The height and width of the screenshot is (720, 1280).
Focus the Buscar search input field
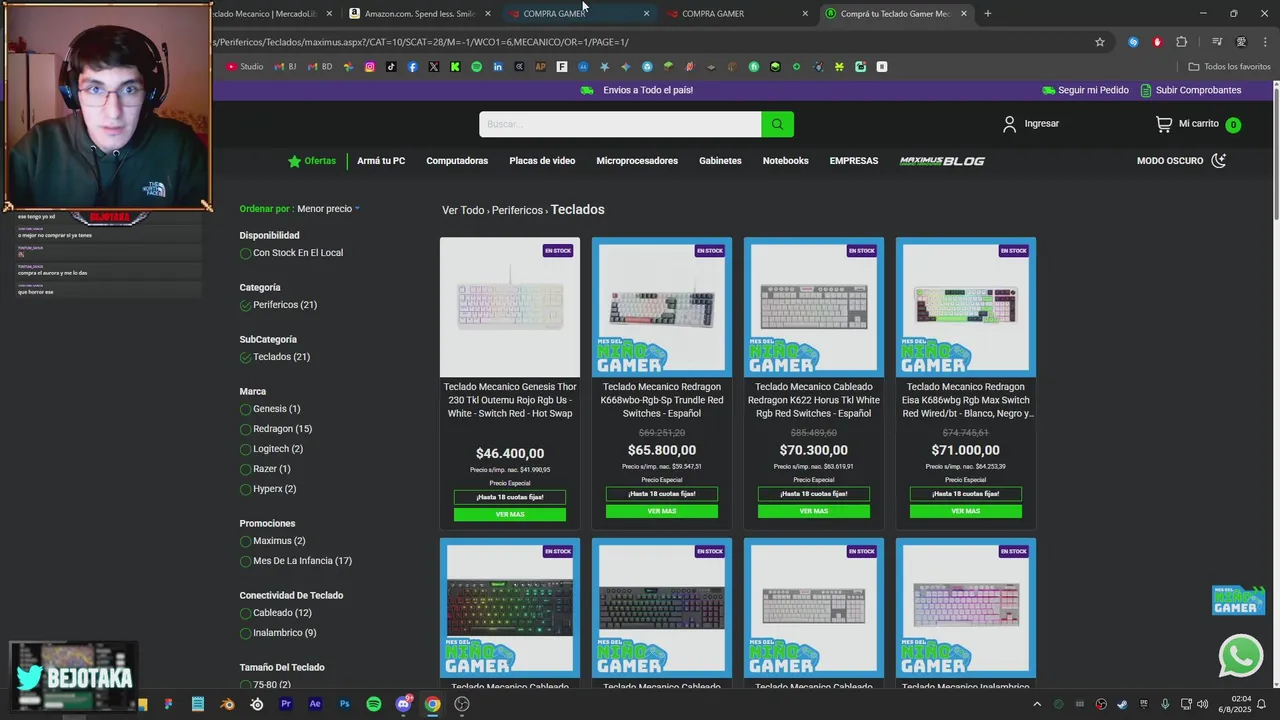coord(620,124)
